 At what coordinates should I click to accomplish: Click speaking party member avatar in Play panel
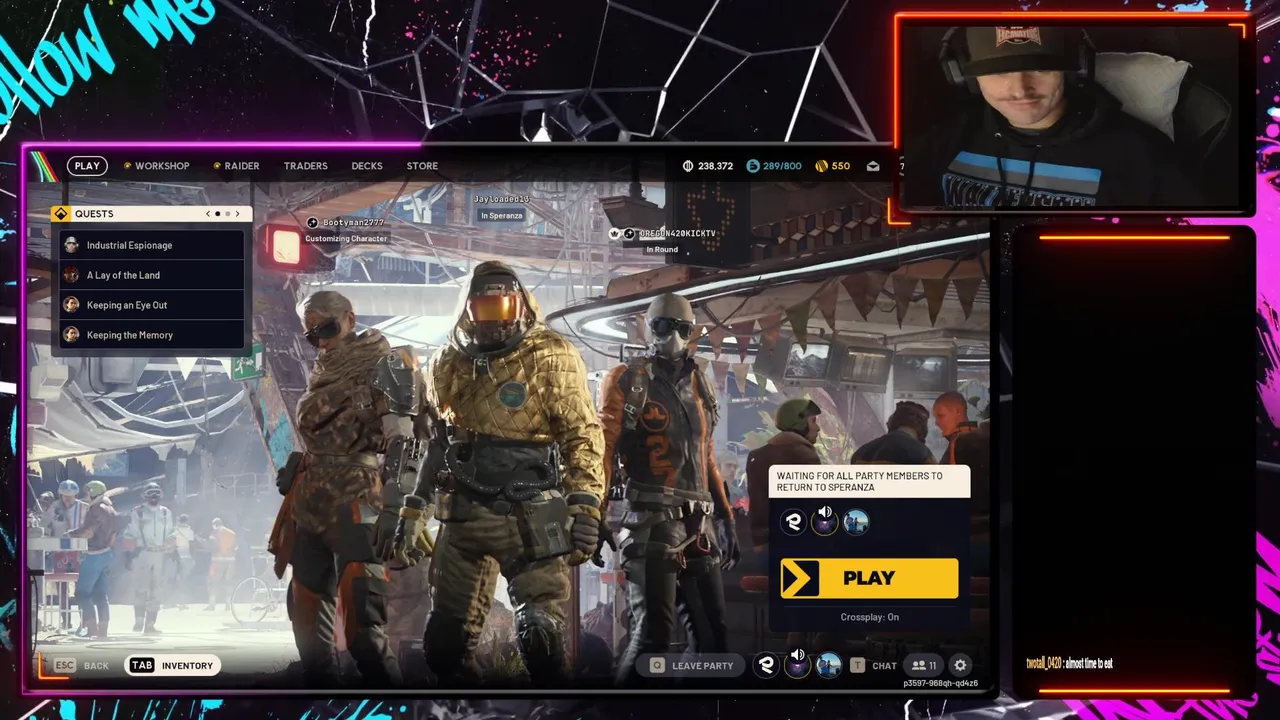coord(825,522)
